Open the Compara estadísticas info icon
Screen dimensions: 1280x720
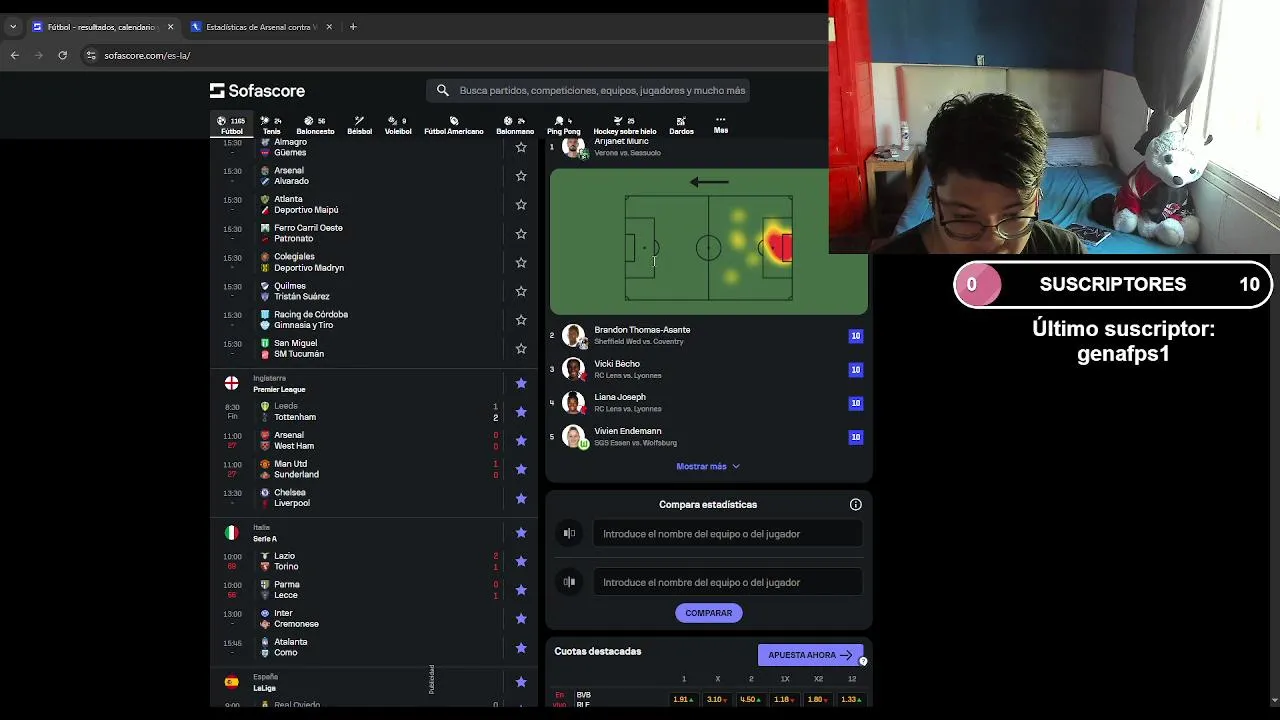coord(856,505)
